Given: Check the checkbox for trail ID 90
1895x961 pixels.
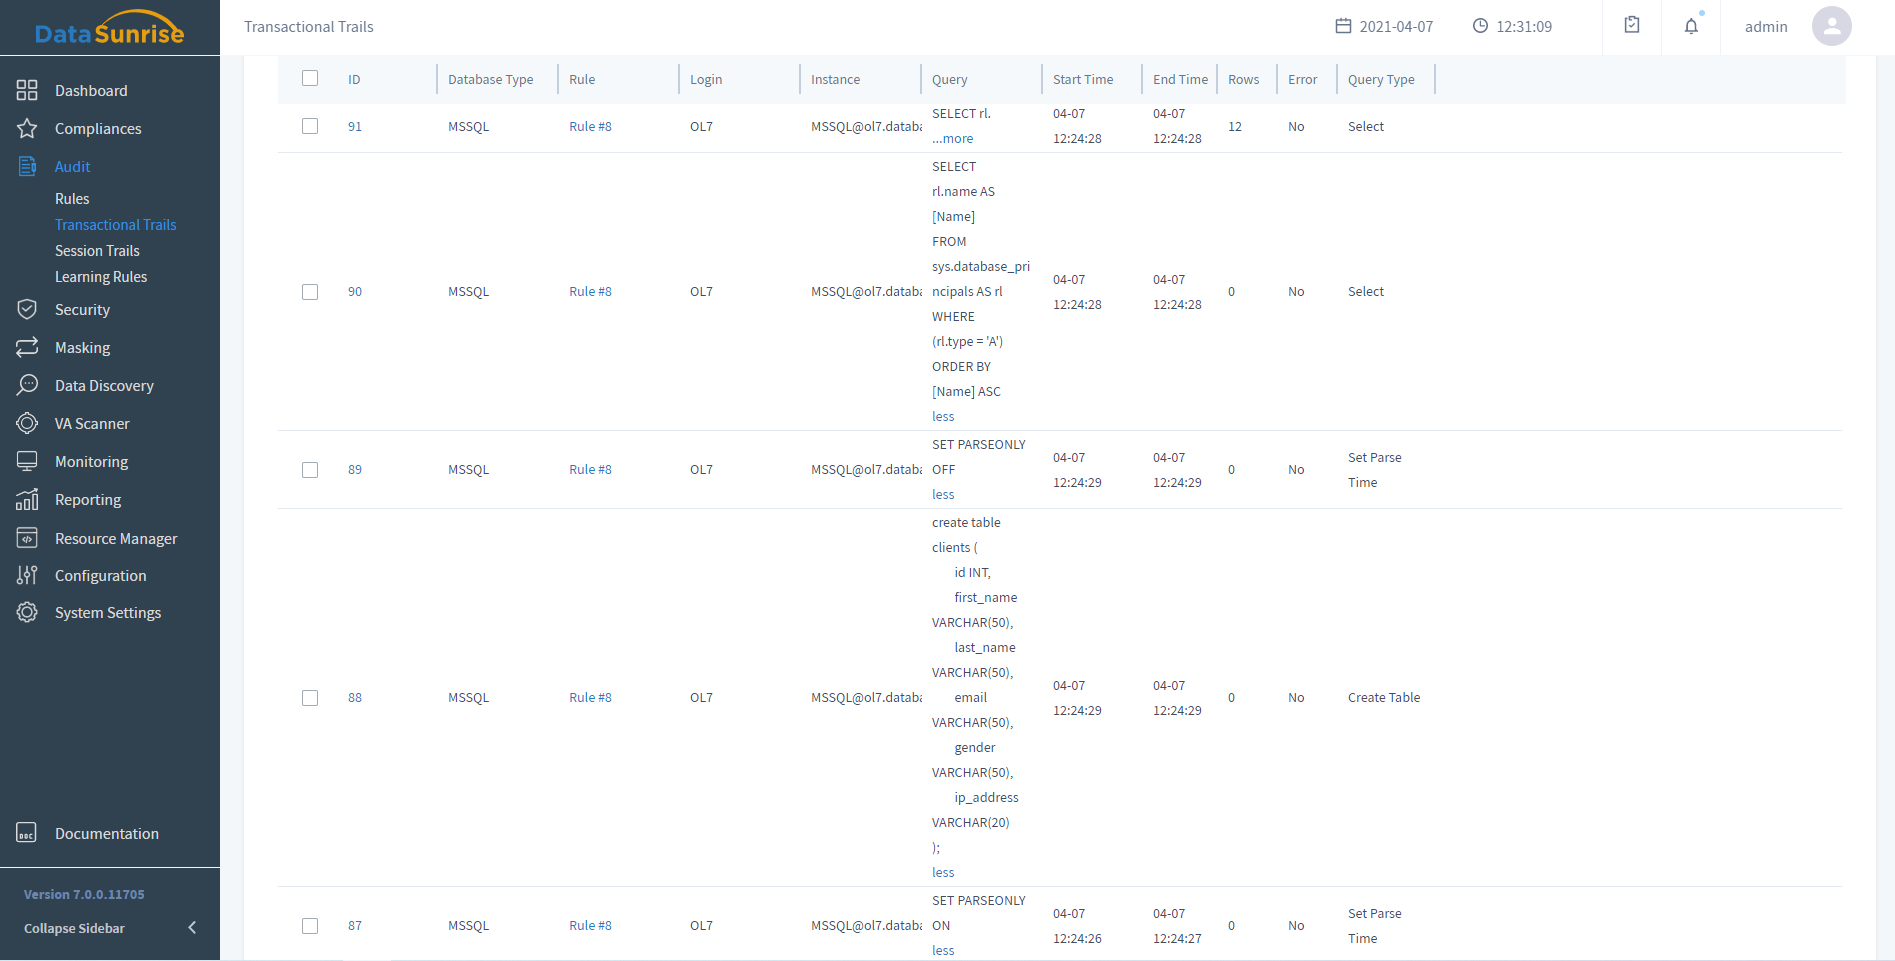Looking at the screenshot, I should [310, 292].
